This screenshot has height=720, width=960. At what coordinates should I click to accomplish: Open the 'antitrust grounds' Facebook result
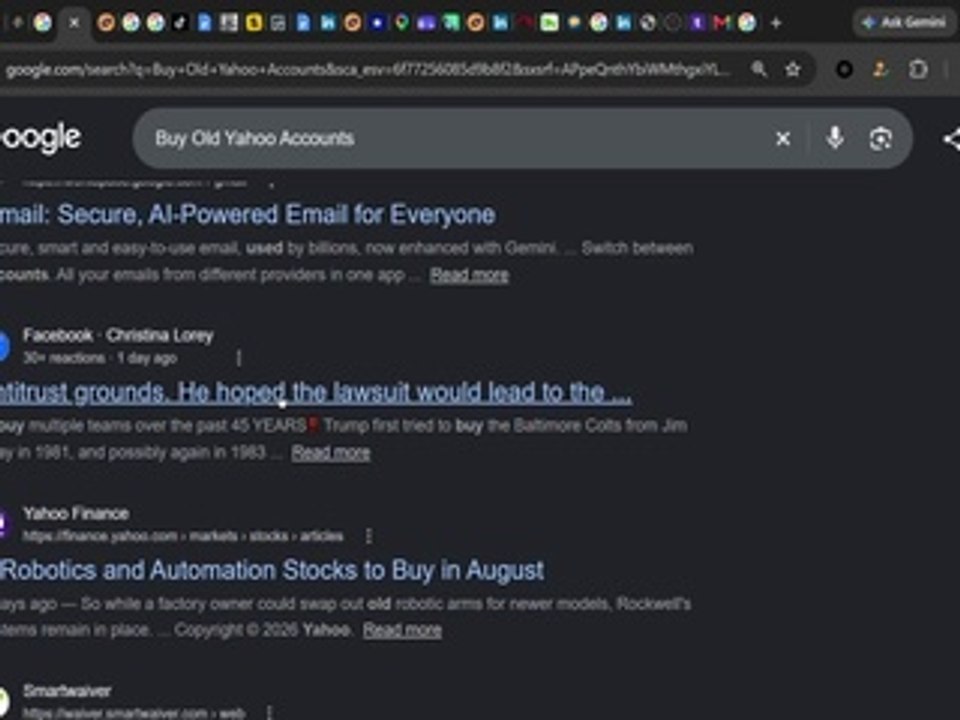point(316,392)
